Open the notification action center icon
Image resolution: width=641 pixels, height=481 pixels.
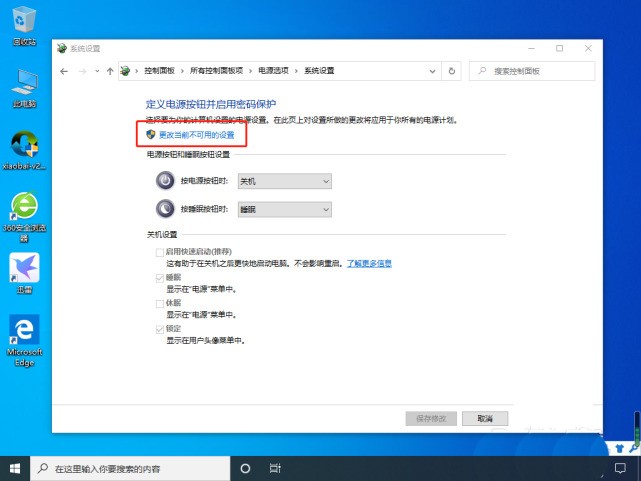(620, 468)
